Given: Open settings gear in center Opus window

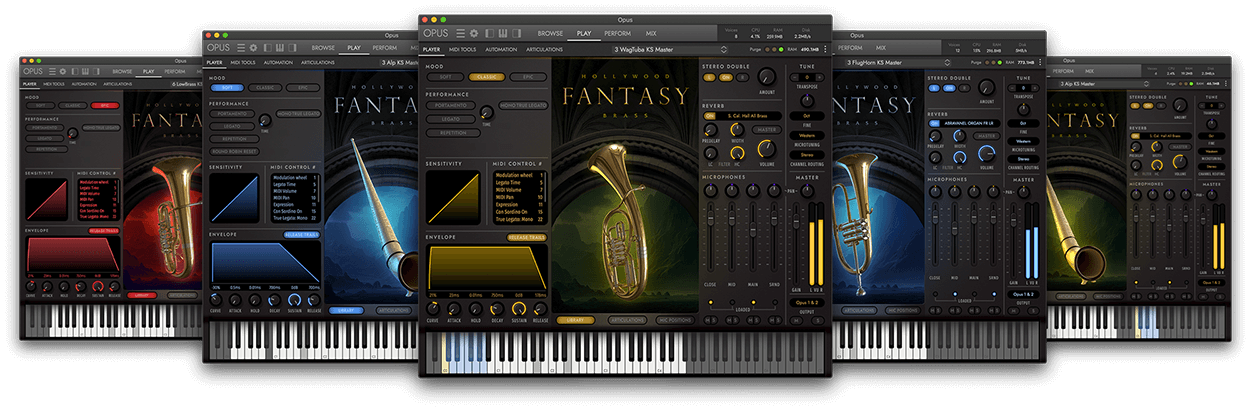Looking at the screenshot, I should pyautogui.click(x=474, y=33).
